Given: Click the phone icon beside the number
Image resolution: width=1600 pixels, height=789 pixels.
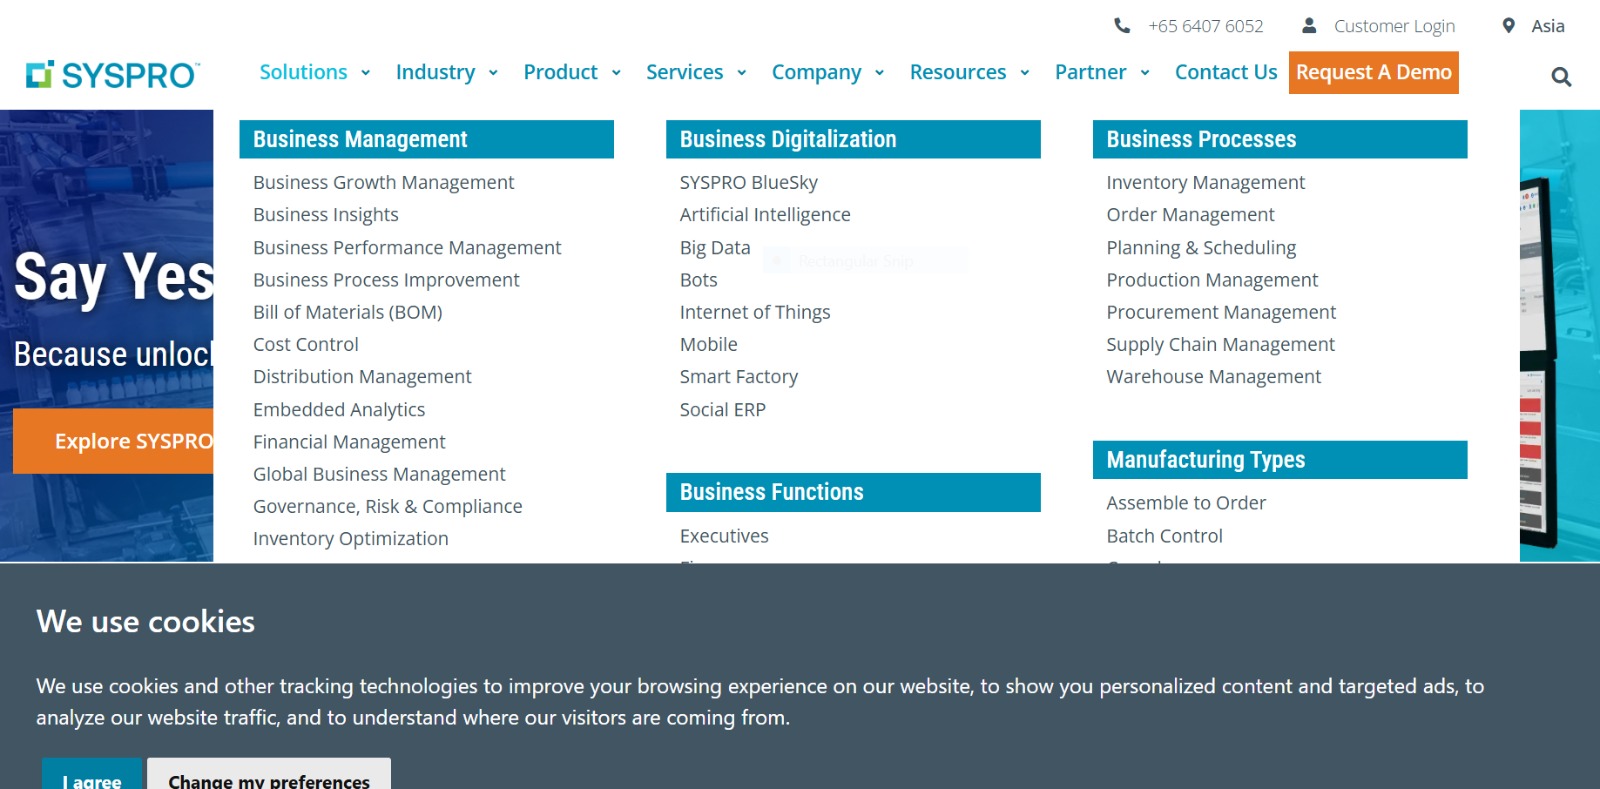Looking at the screenshot, I should [1122, 25].
